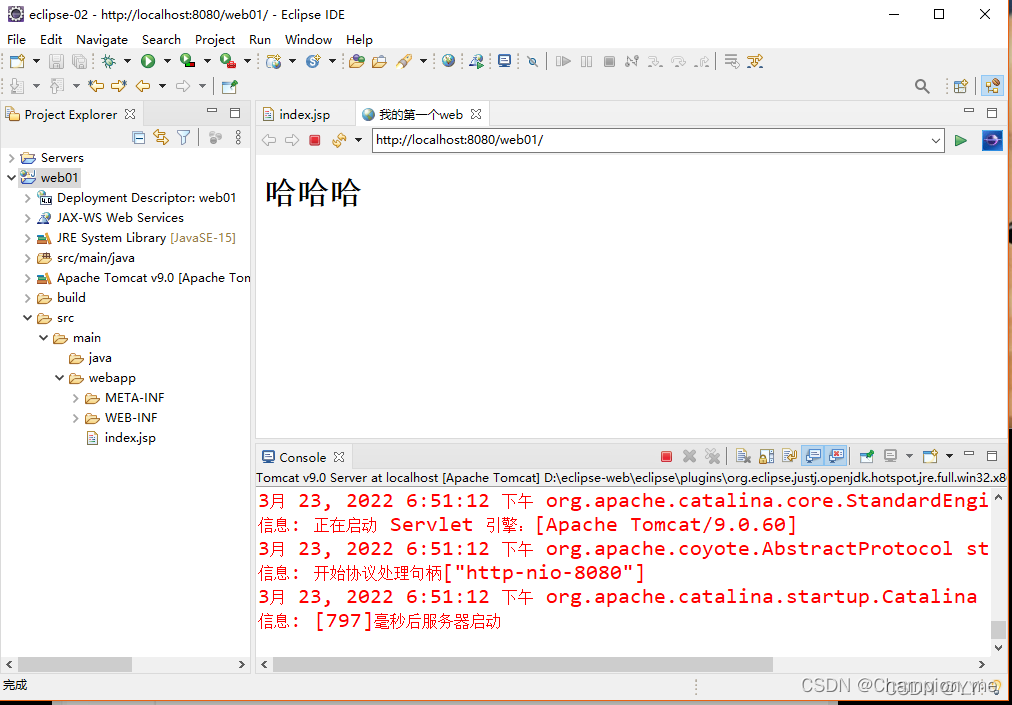Stop page loading in internal browser
Image resolution: width=1012 pixels, height=705 pixels.
pos(315,140)
